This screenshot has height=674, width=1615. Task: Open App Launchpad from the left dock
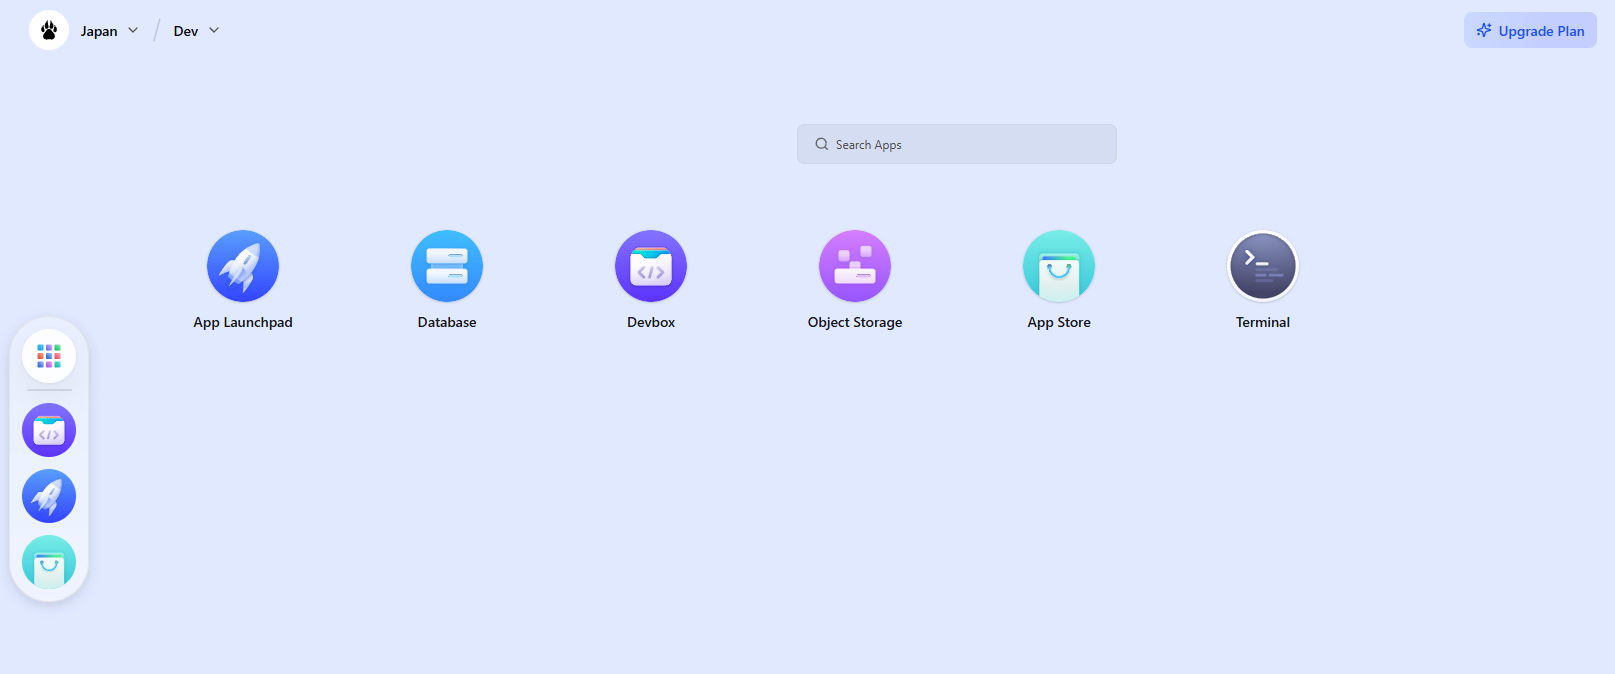(x=49, y=496)
